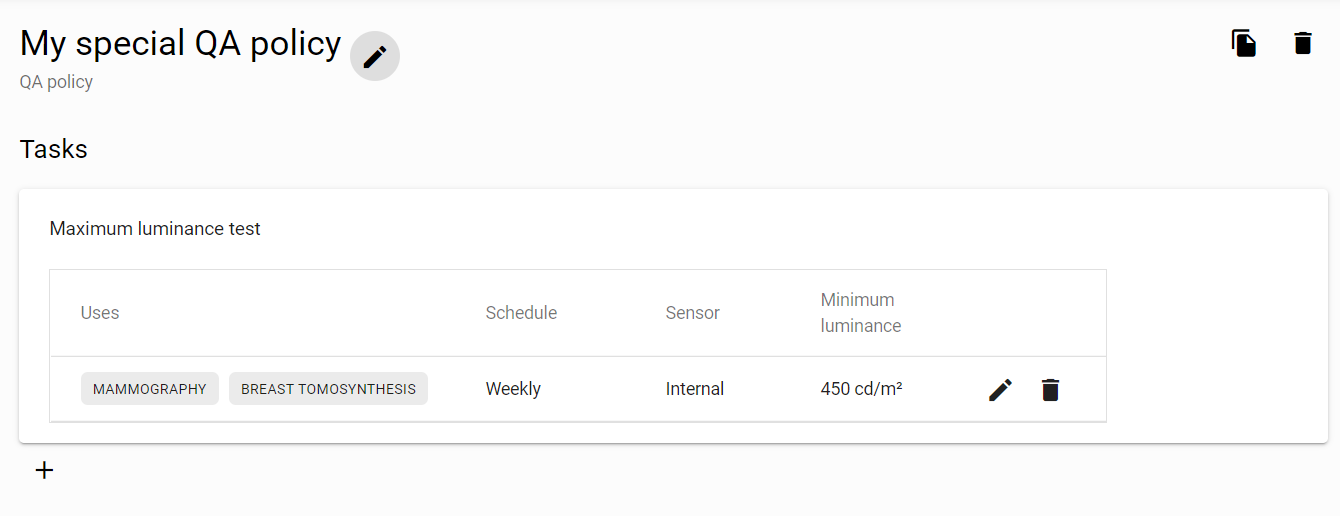The height and width of the screenshot is (516, 1340).
Task: Add a new task with the plus icon
Action: coord(44,470)
